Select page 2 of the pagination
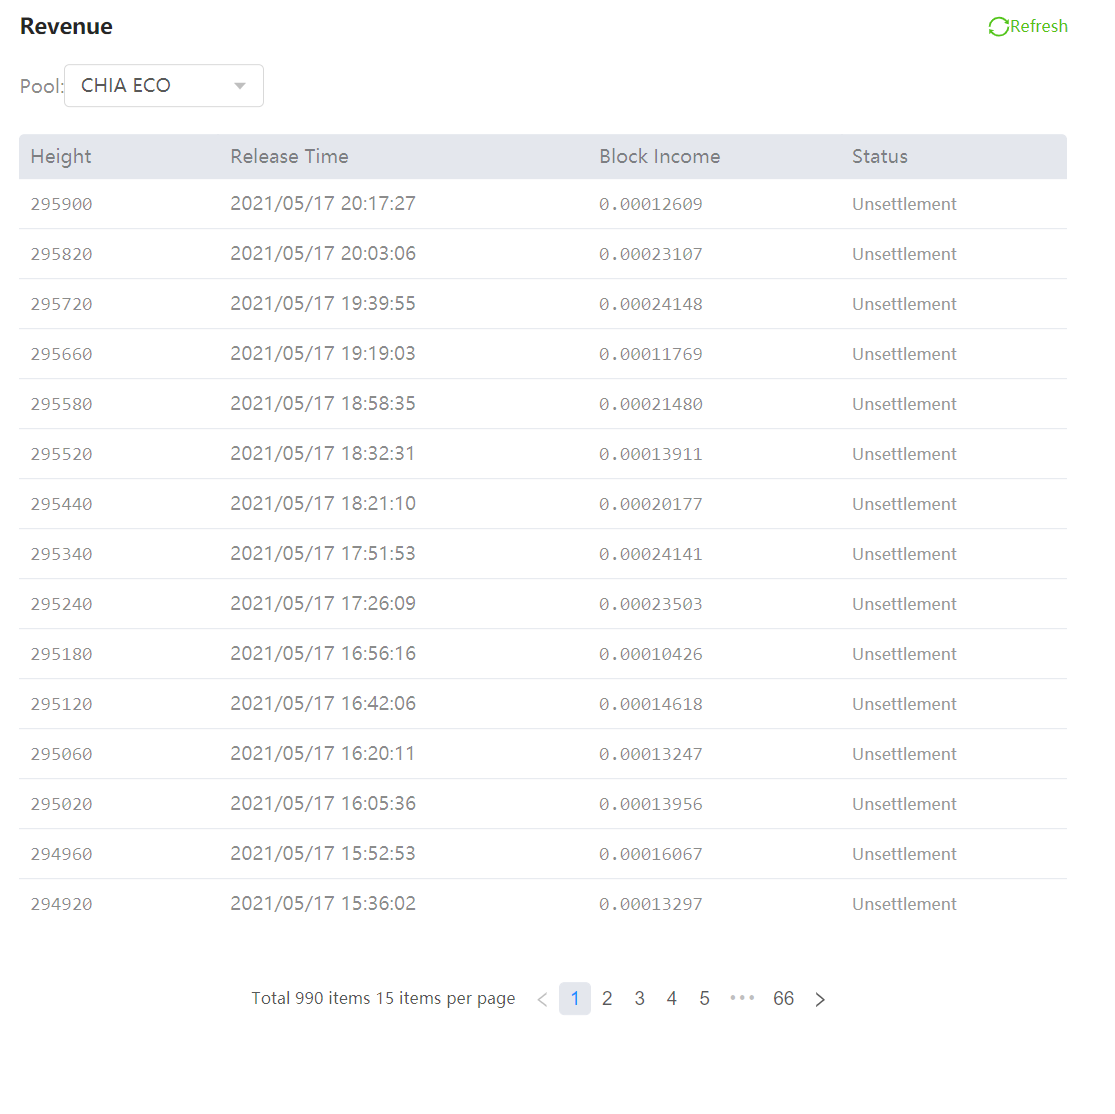 point(607,998)
